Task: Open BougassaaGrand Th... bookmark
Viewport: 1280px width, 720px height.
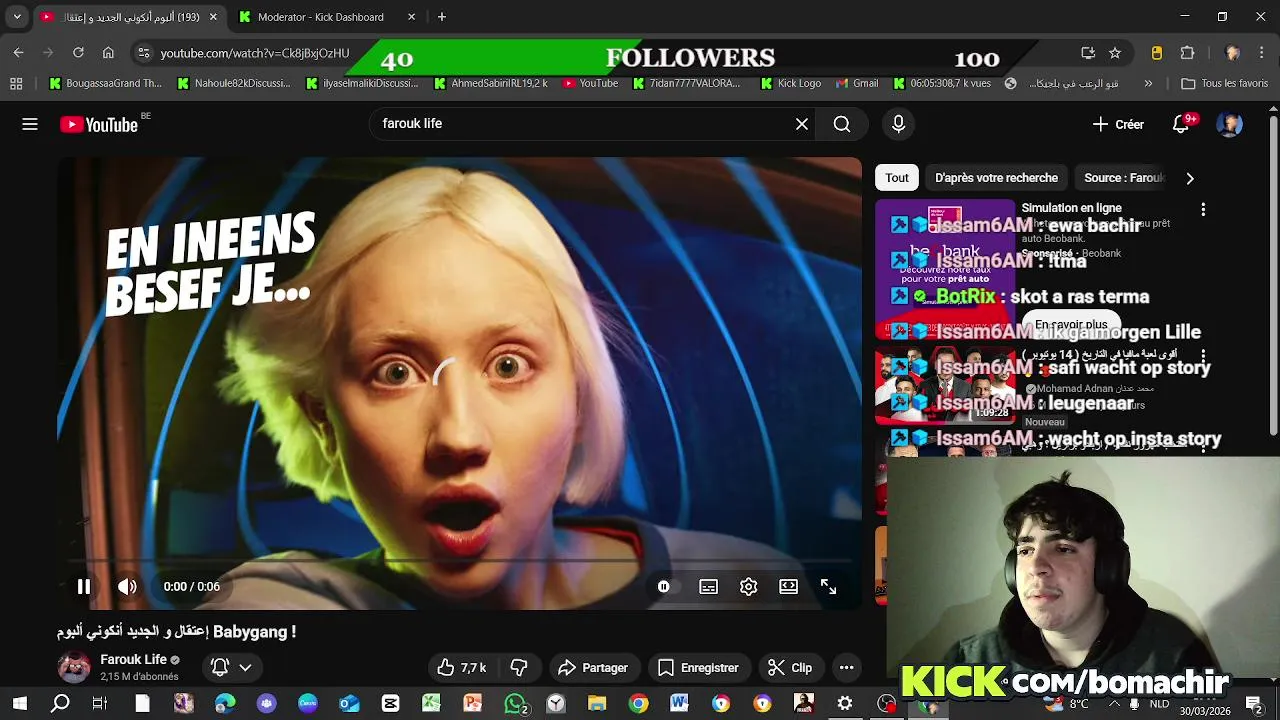Action: coord(105,83)
